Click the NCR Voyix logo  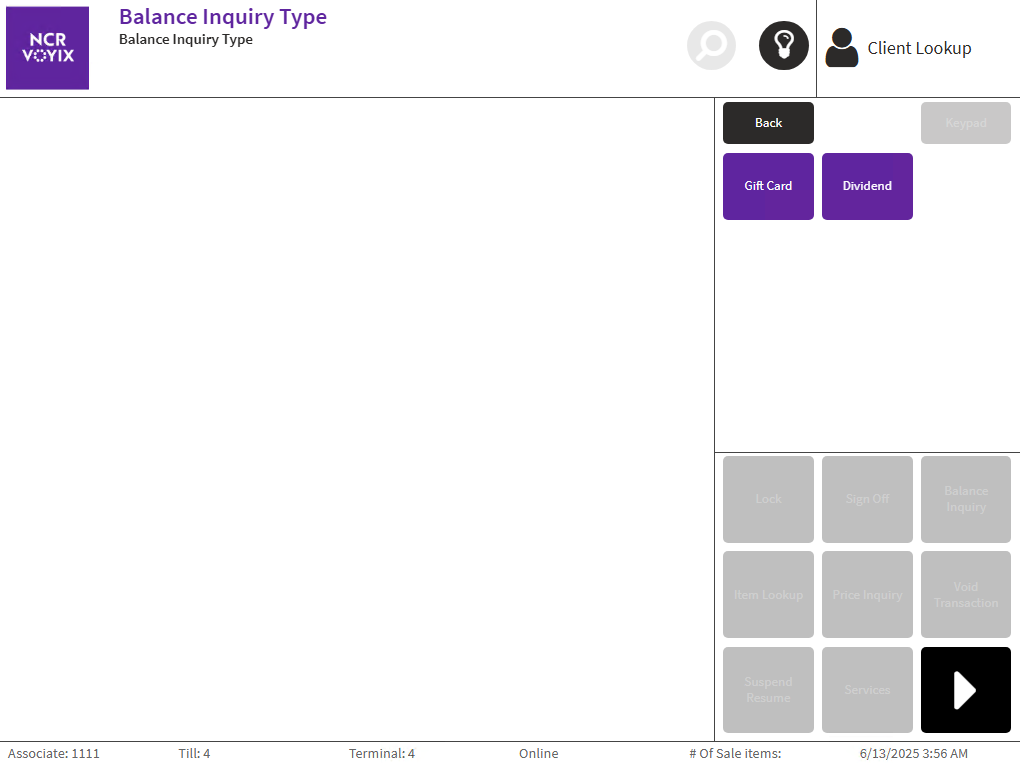click(48, 48)
